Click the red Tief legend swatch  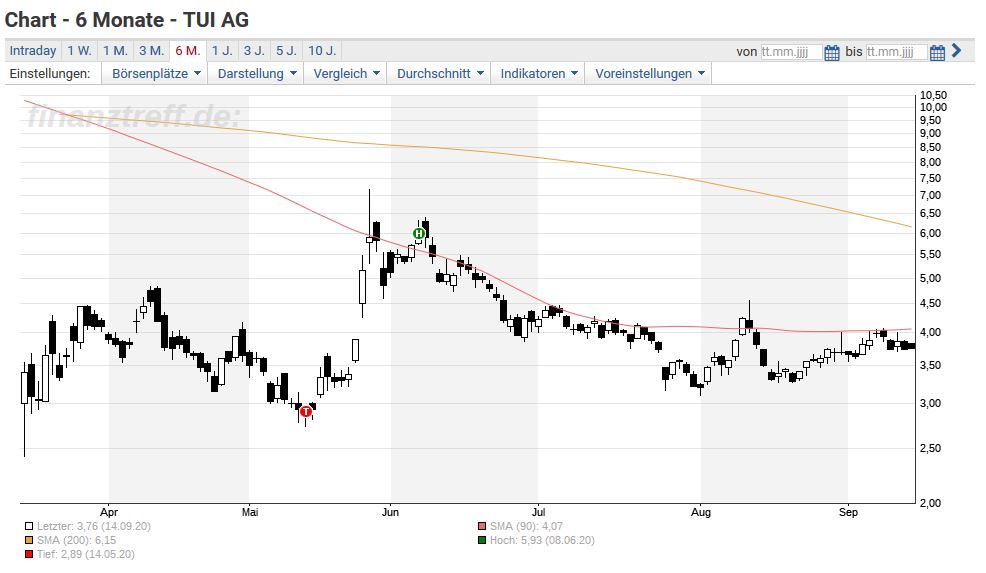pyautogui.click(x=29, y=554)
